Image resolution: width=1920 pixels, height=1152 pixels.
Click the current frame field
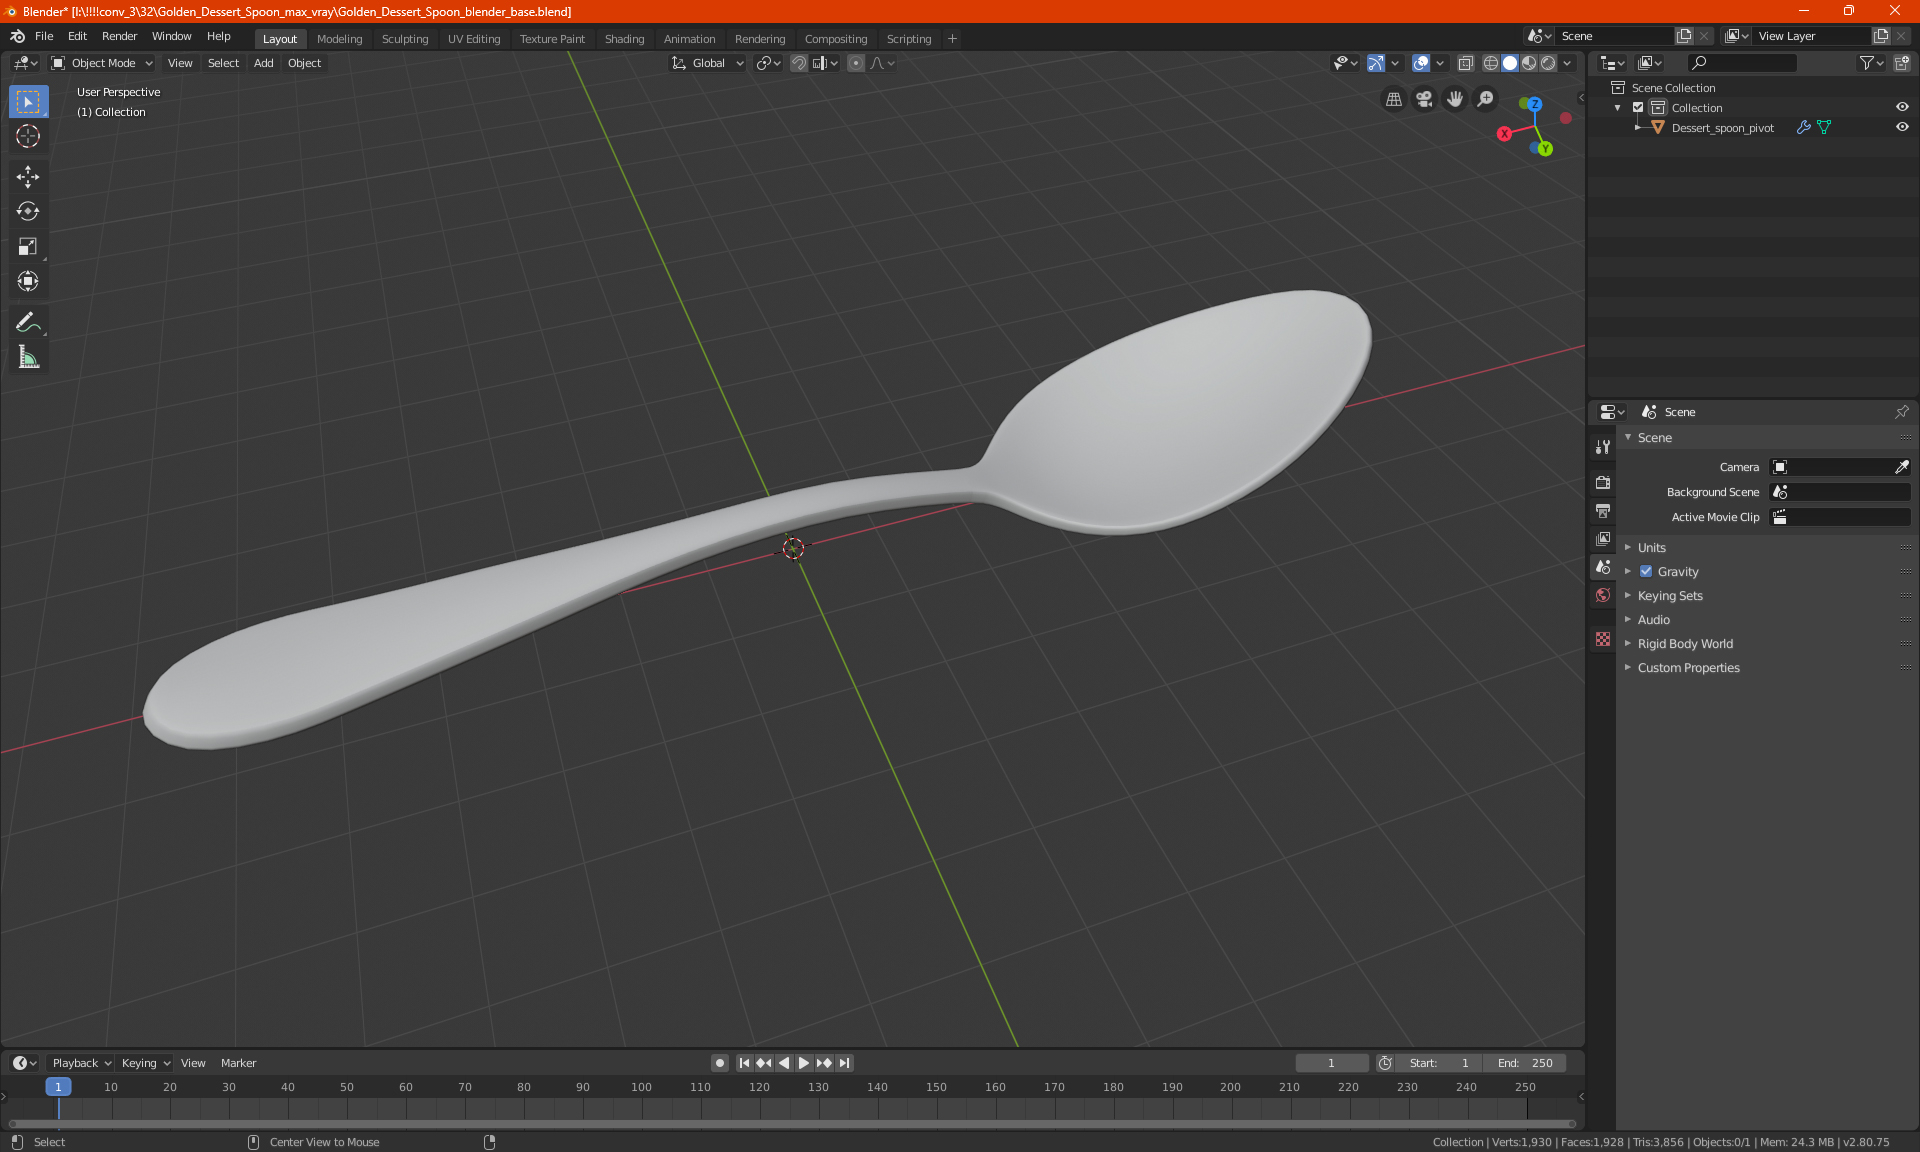pos(1331,1063)
